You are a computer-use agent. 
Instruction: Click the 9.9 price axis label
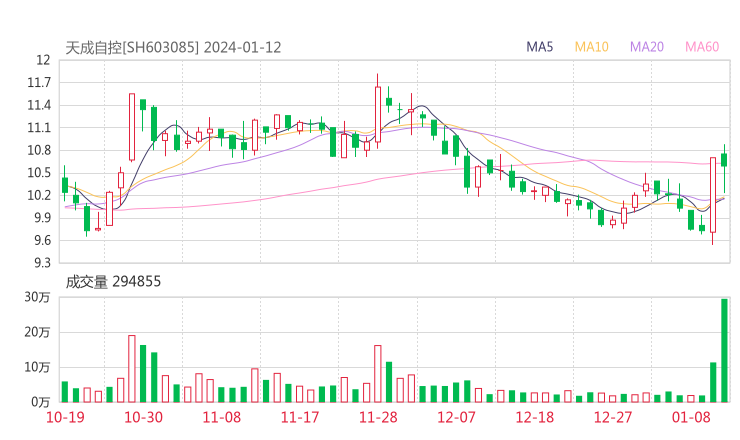[x=42, y=218]
